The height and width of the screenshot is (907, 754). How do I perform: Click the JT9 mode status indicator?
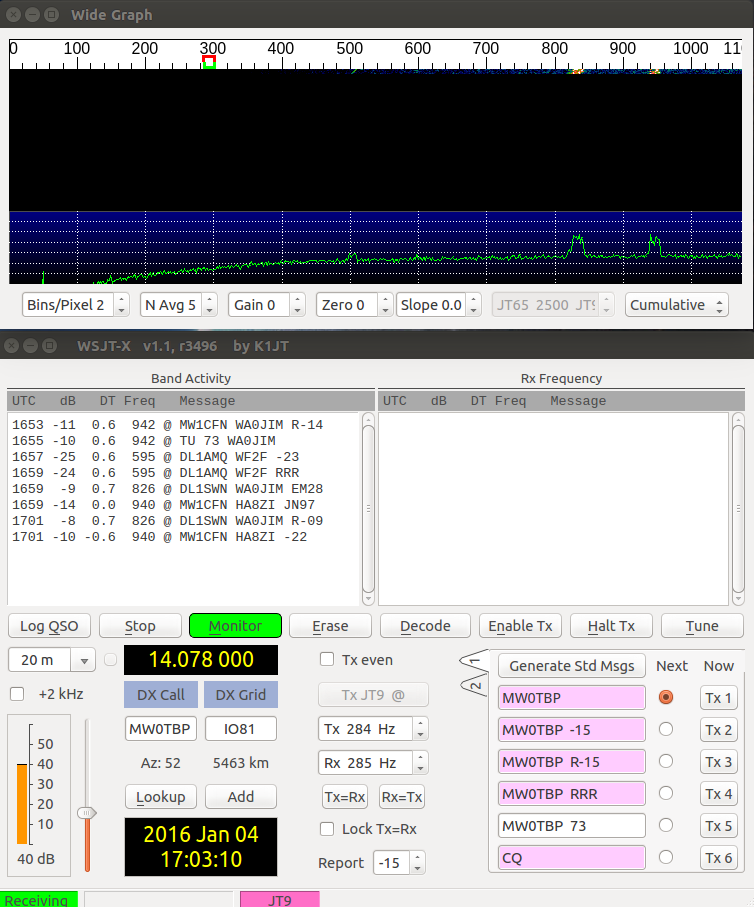[x=279, y=899]
